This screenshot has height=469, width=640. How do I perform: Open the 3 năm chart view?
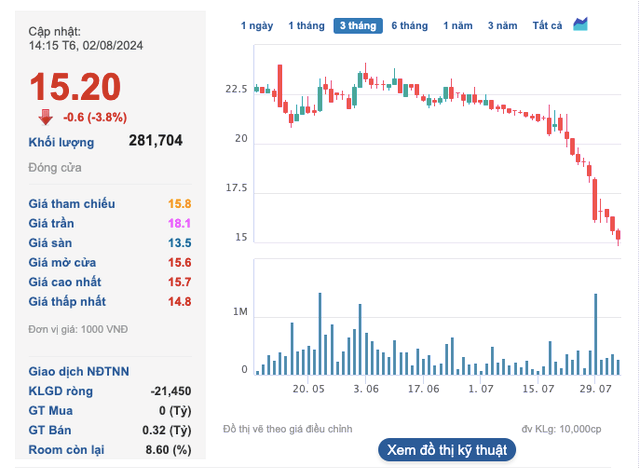[x=502, y=25]
